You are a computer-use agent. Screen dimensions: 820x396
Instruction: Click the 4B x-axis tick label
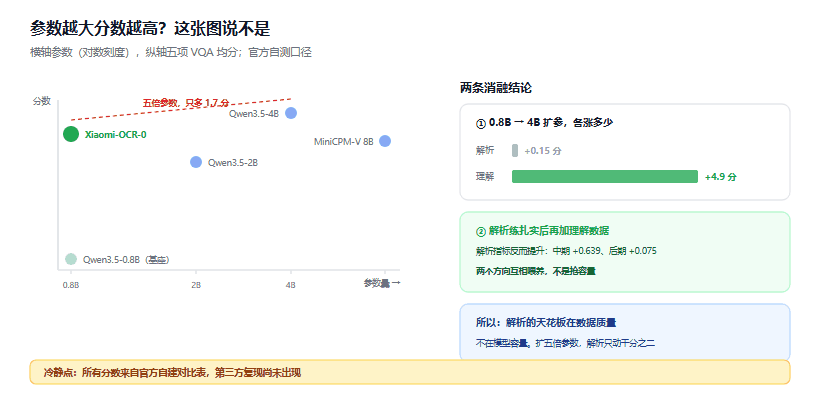291,285
